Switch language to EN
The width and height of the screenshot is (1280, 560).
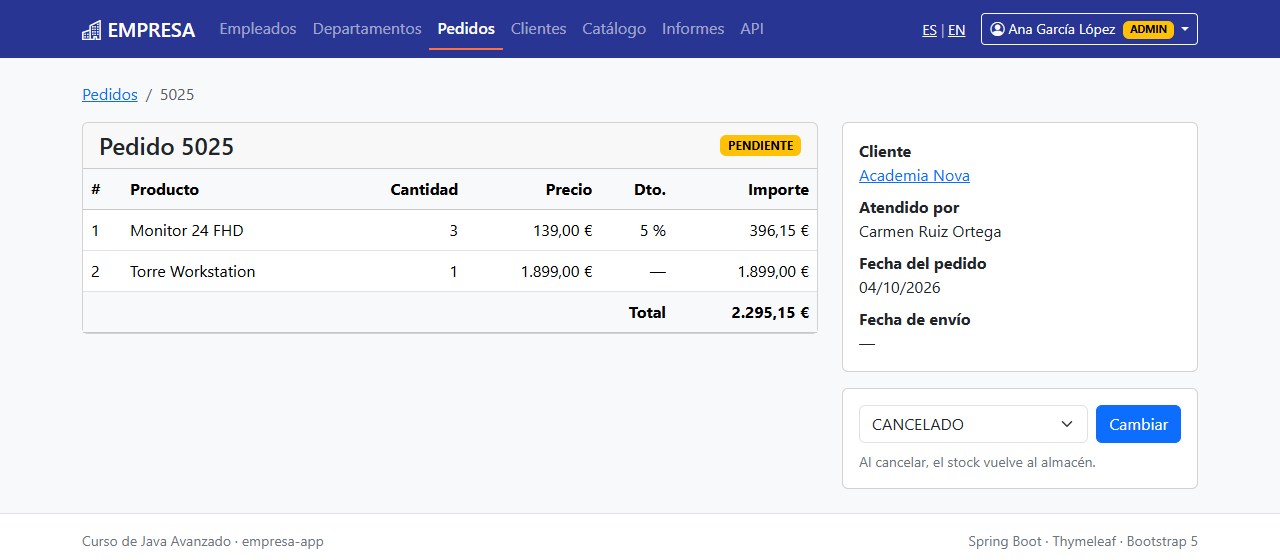(x=957, y=30)
